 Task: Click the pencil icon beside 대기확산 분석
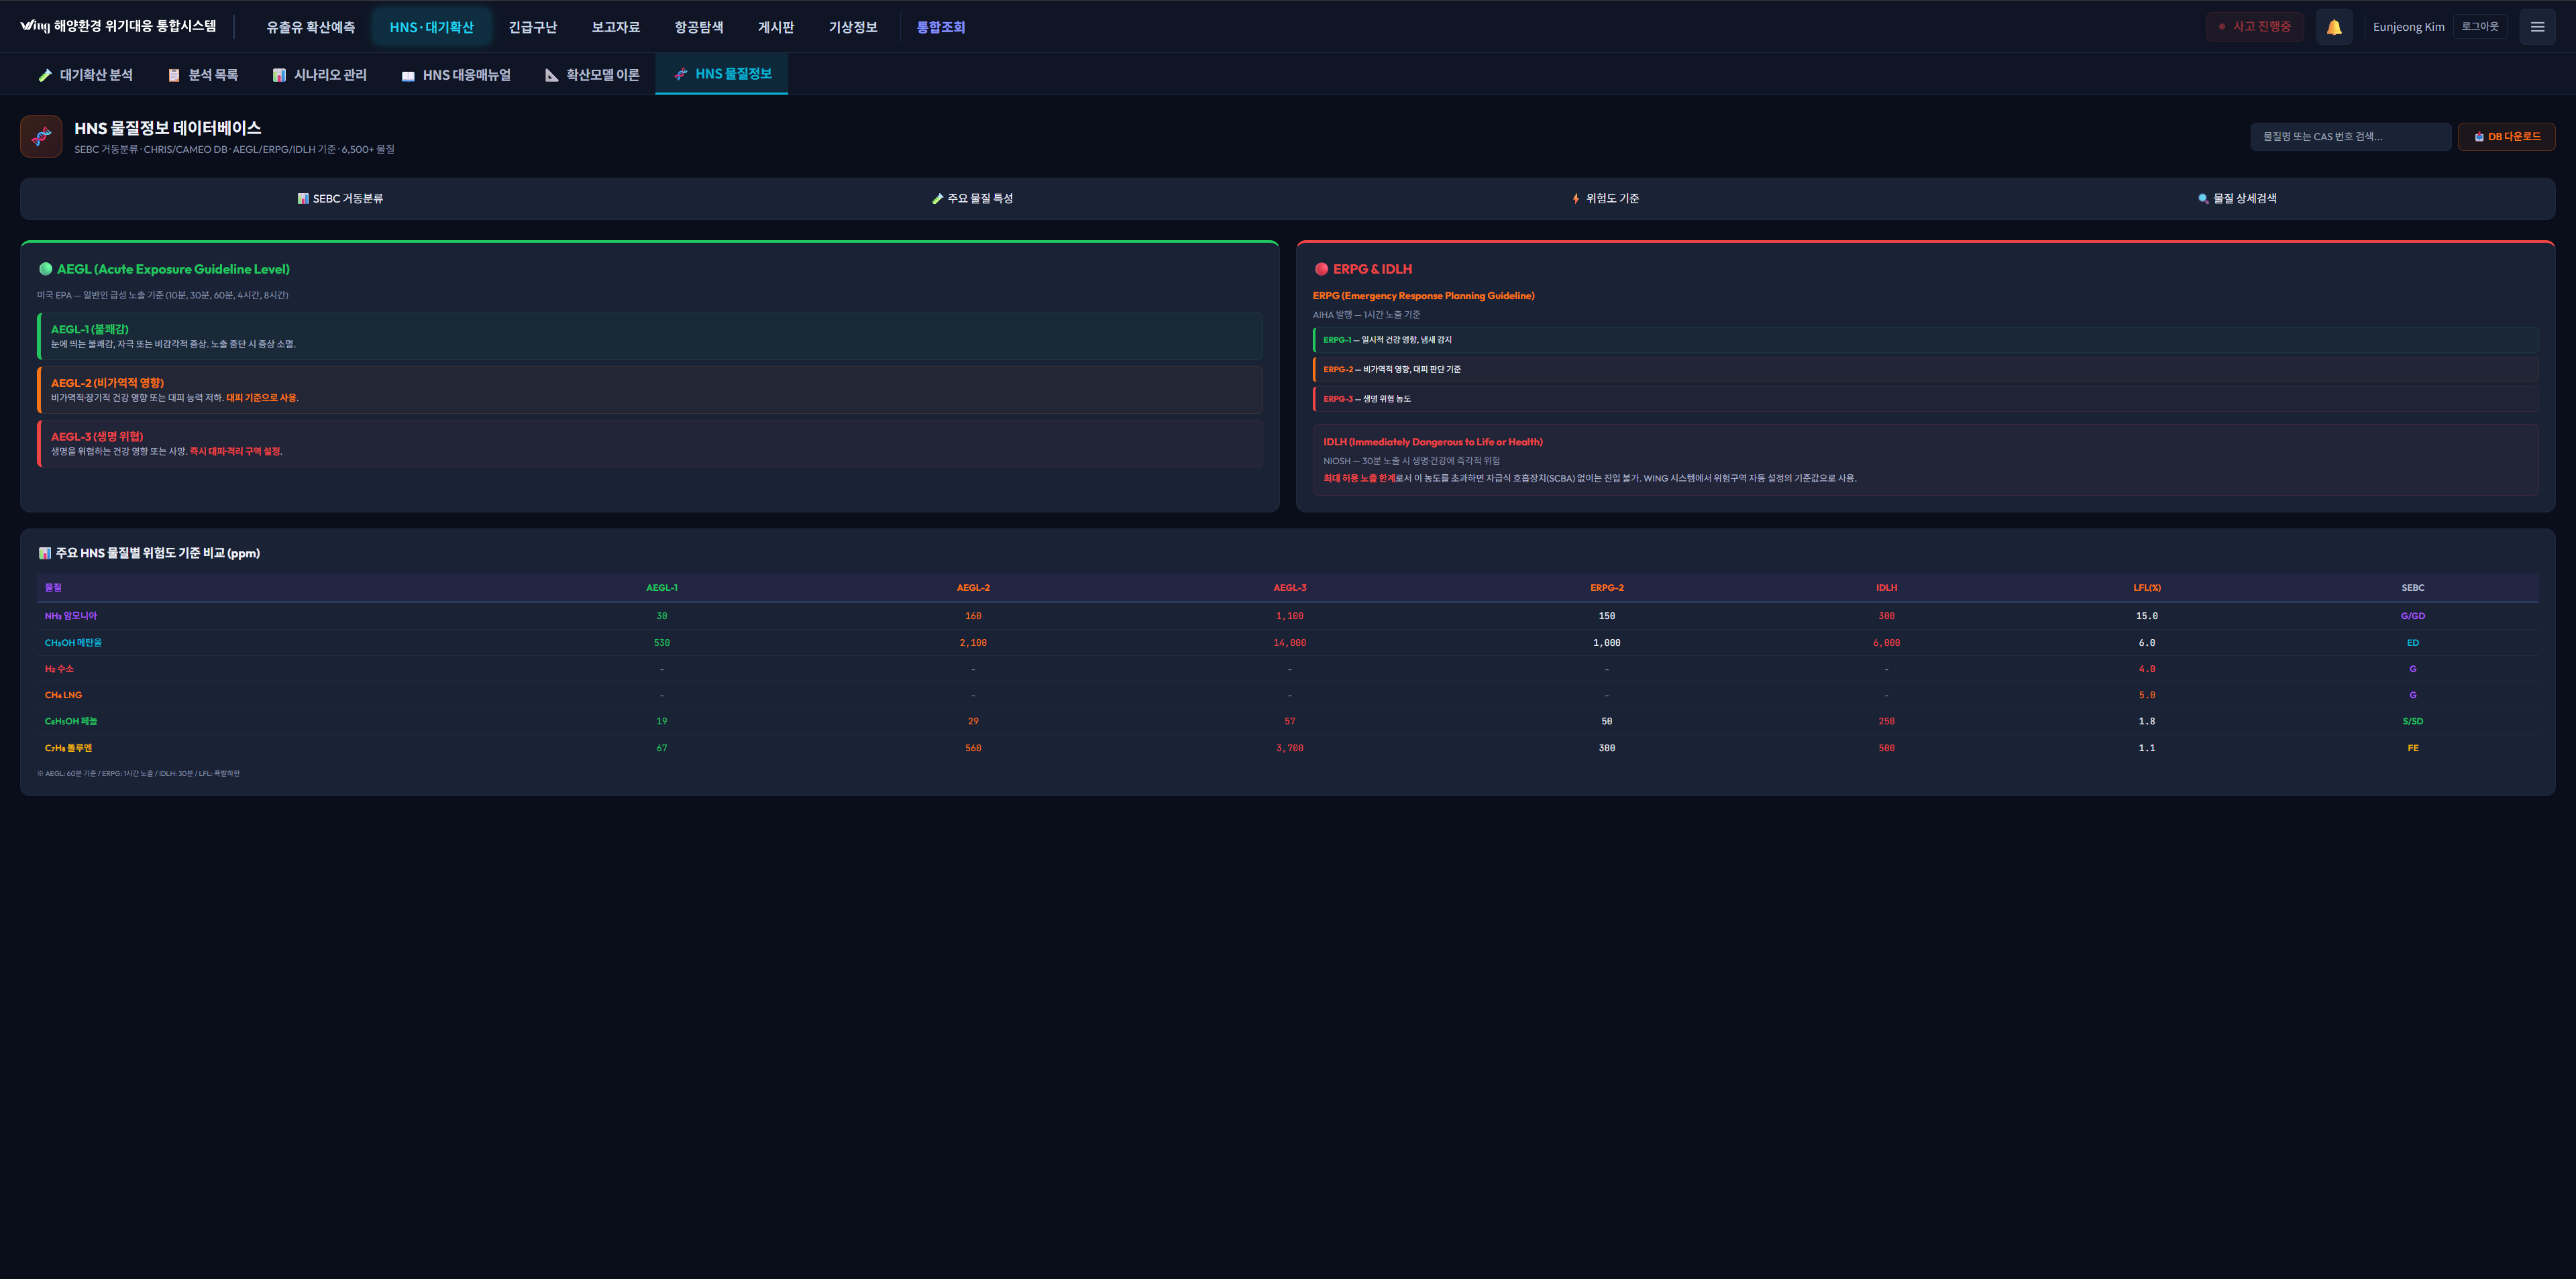45,76
